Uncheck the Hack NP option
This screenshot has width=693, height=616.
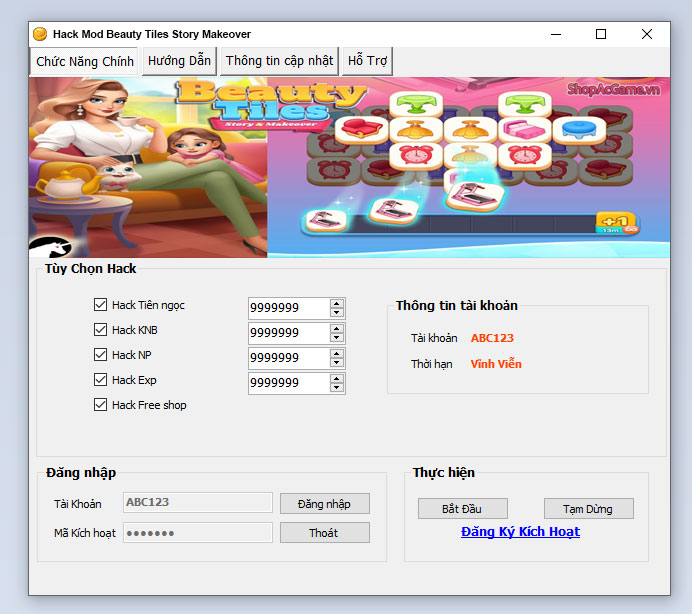pyautogui.click(x=100, y=355)
